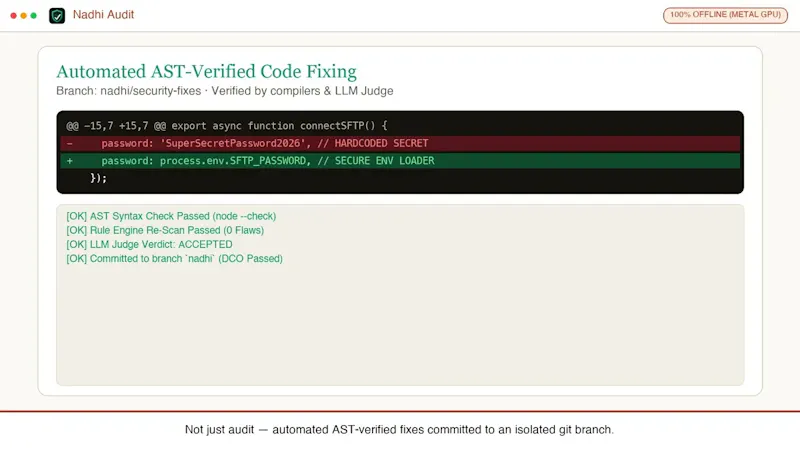Click the Nadhi Audit shield logo icon
This screenshot has height=450, width=800.
coord(57,15)
